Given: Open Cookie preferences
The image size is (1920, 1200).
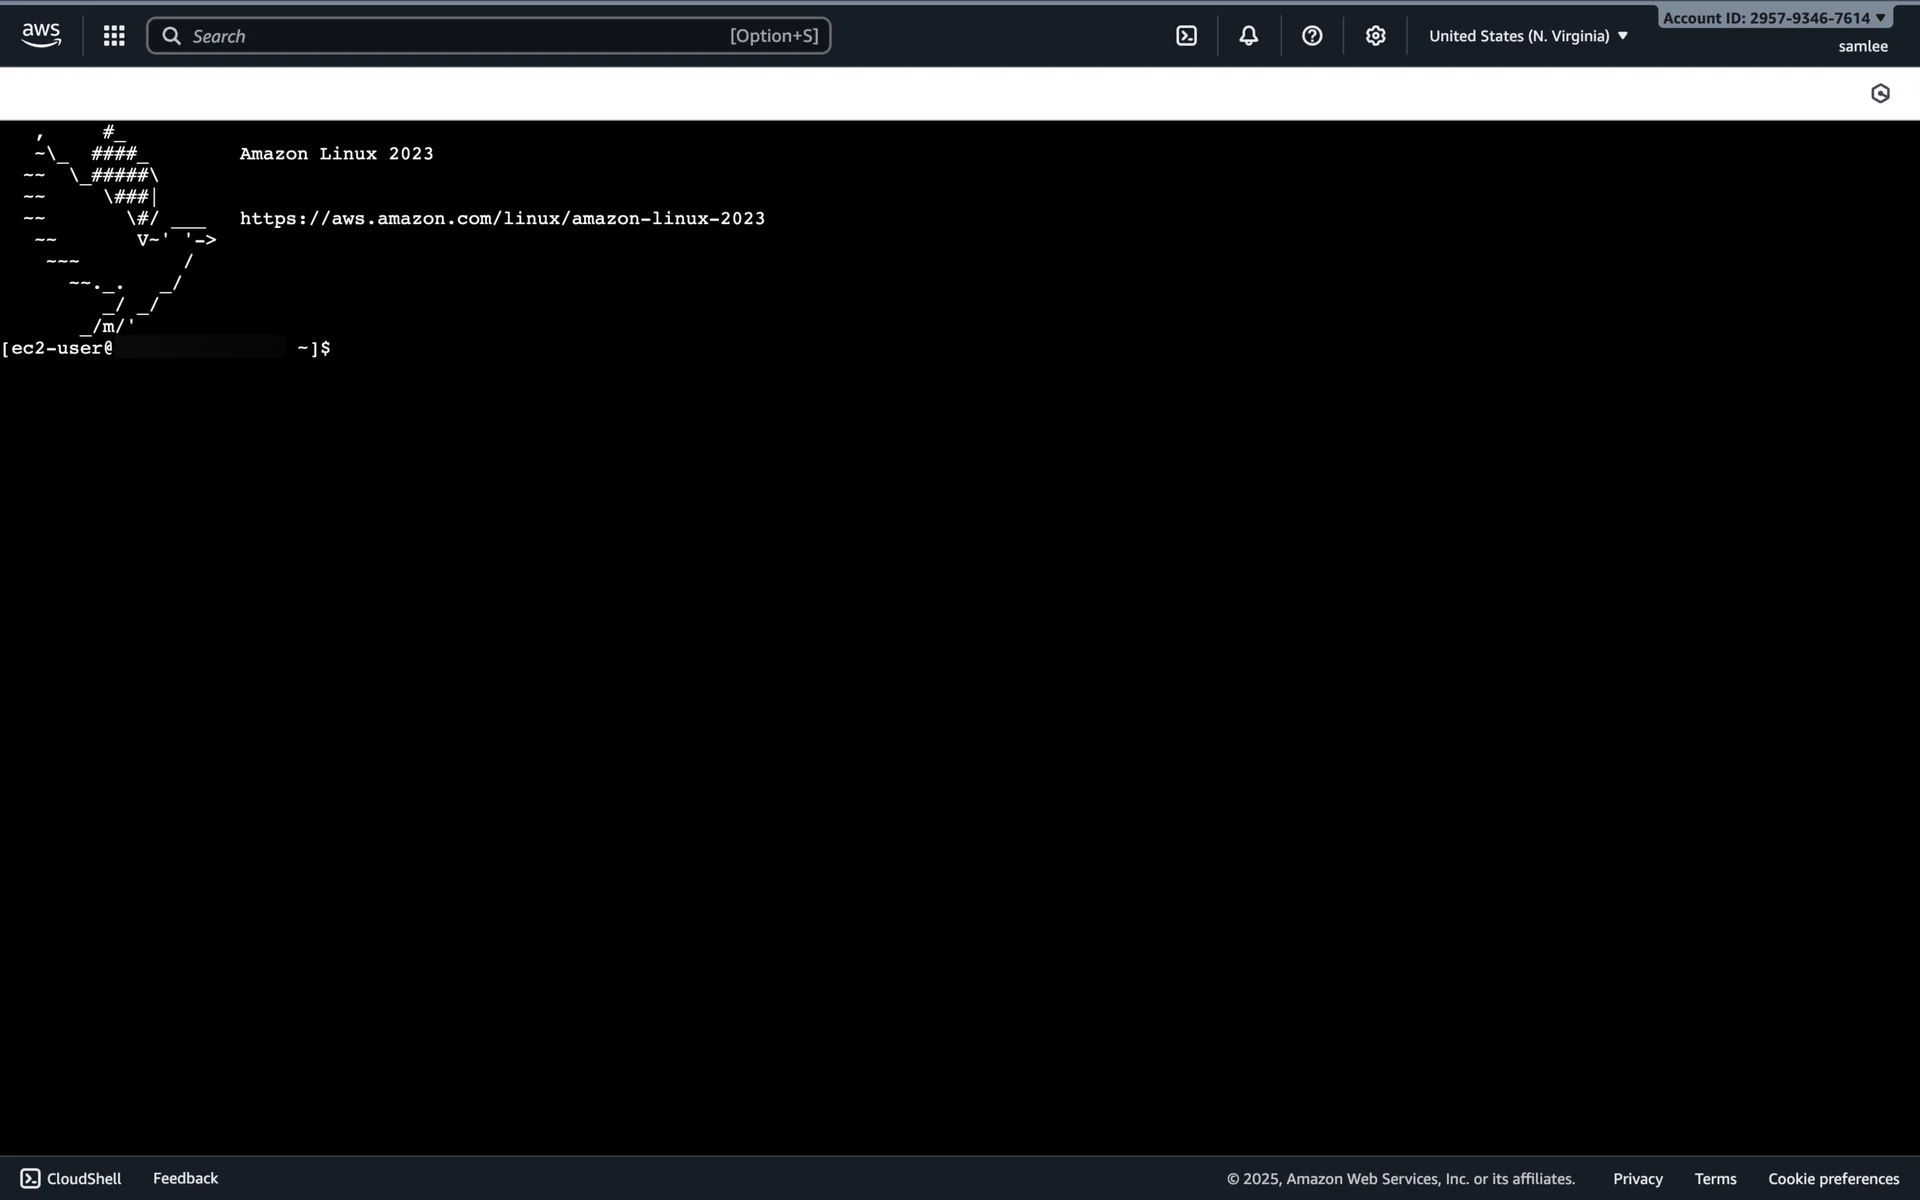Looking at the screenshot, I should tap(1833, 1179).
